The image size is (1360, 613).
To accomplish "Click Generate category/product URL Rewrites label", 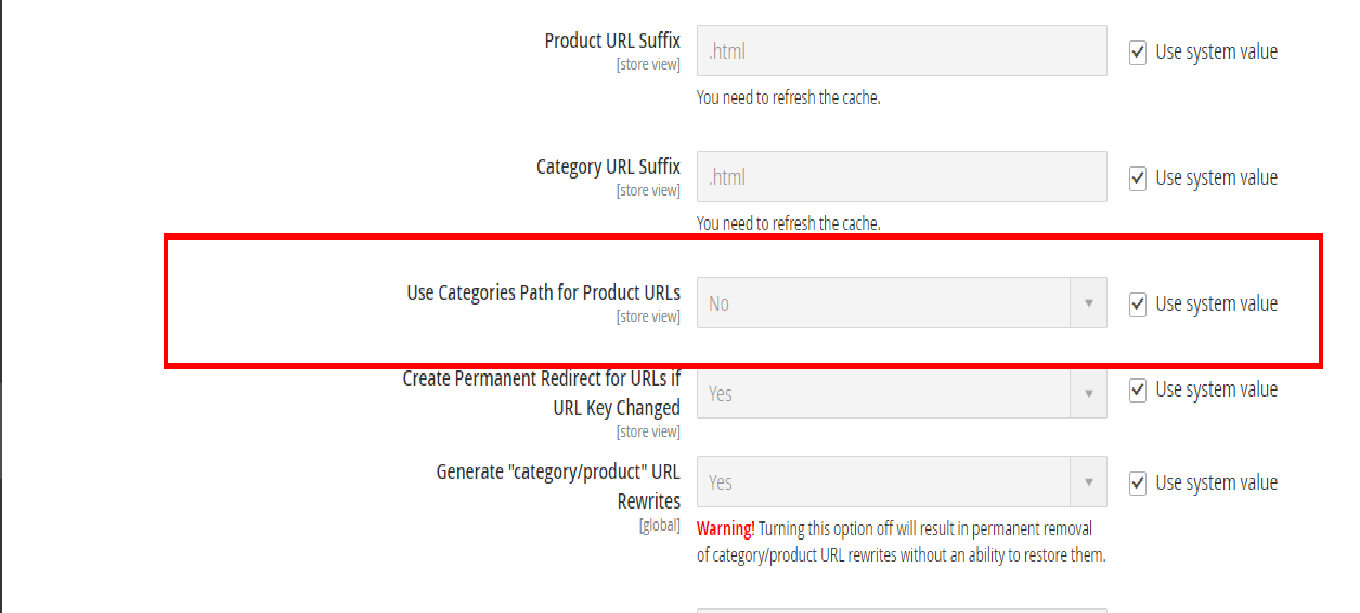I will click(558, 485).
